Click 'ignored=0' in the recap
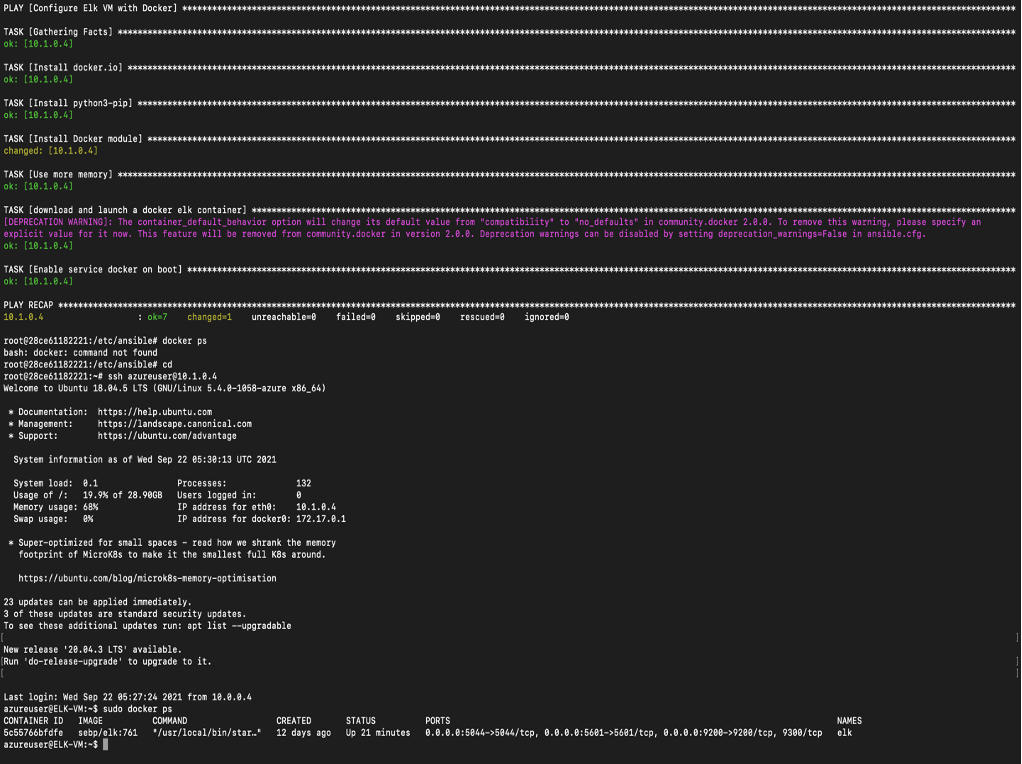 pyautogui.click(x=547, y=317)
